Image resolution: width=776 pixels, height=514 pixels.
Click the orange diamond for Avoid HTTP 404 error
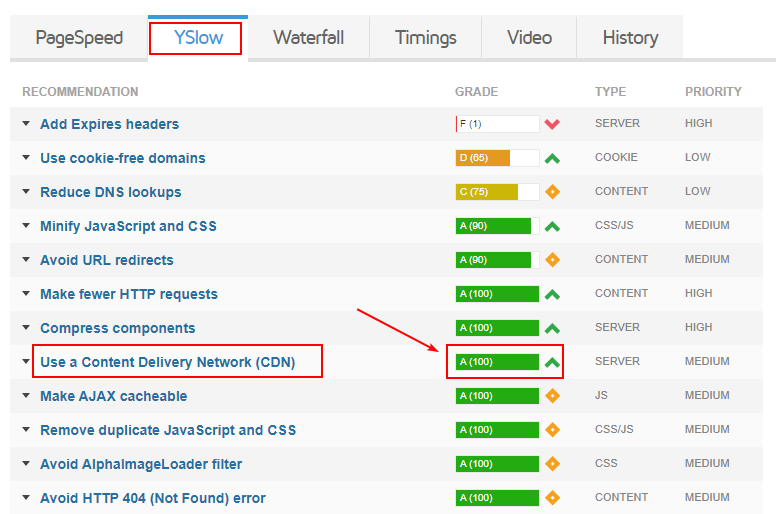tap(552, 498)
